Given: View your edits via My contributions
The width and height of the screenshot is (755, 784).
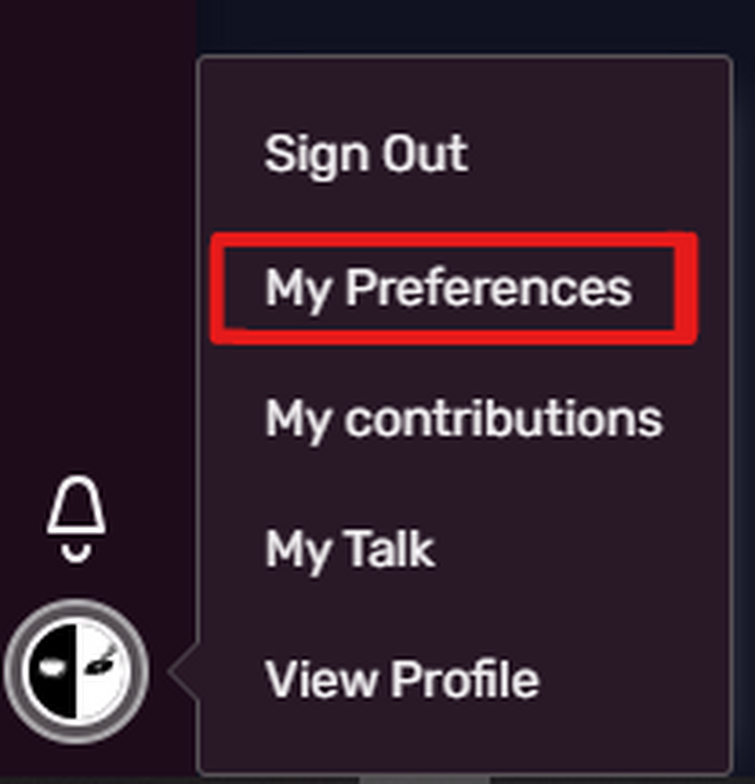Looking at the screenshot, I should click(464, 420).
